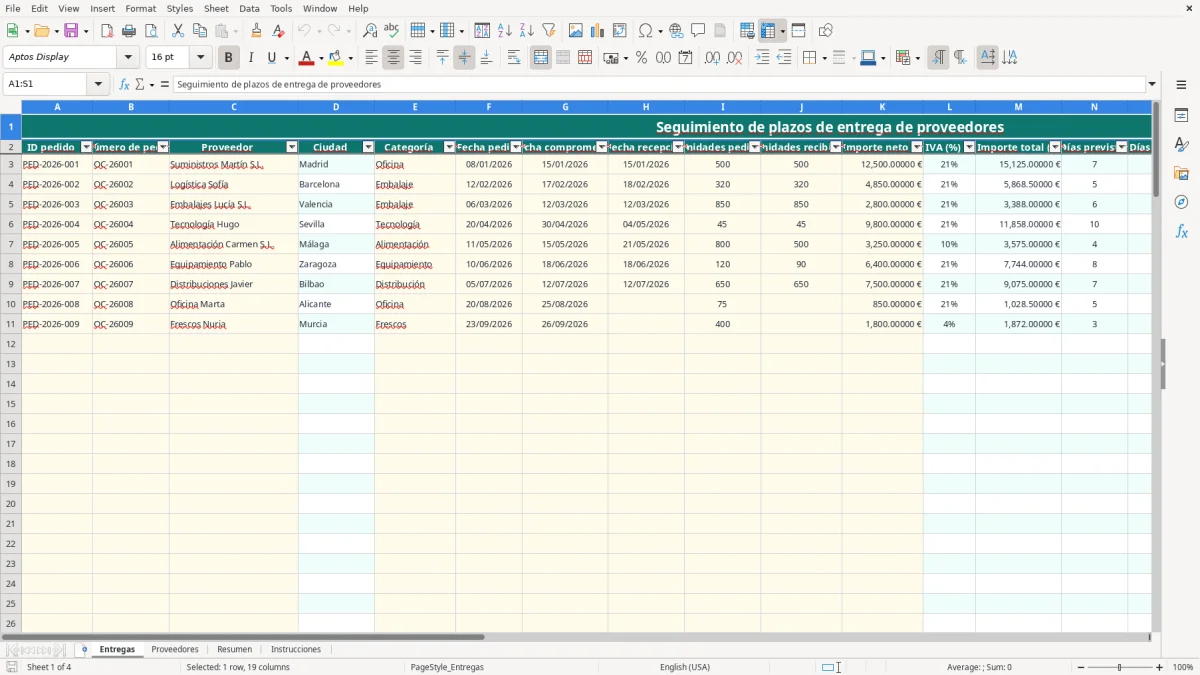Toggle Wrap Text

514,58
